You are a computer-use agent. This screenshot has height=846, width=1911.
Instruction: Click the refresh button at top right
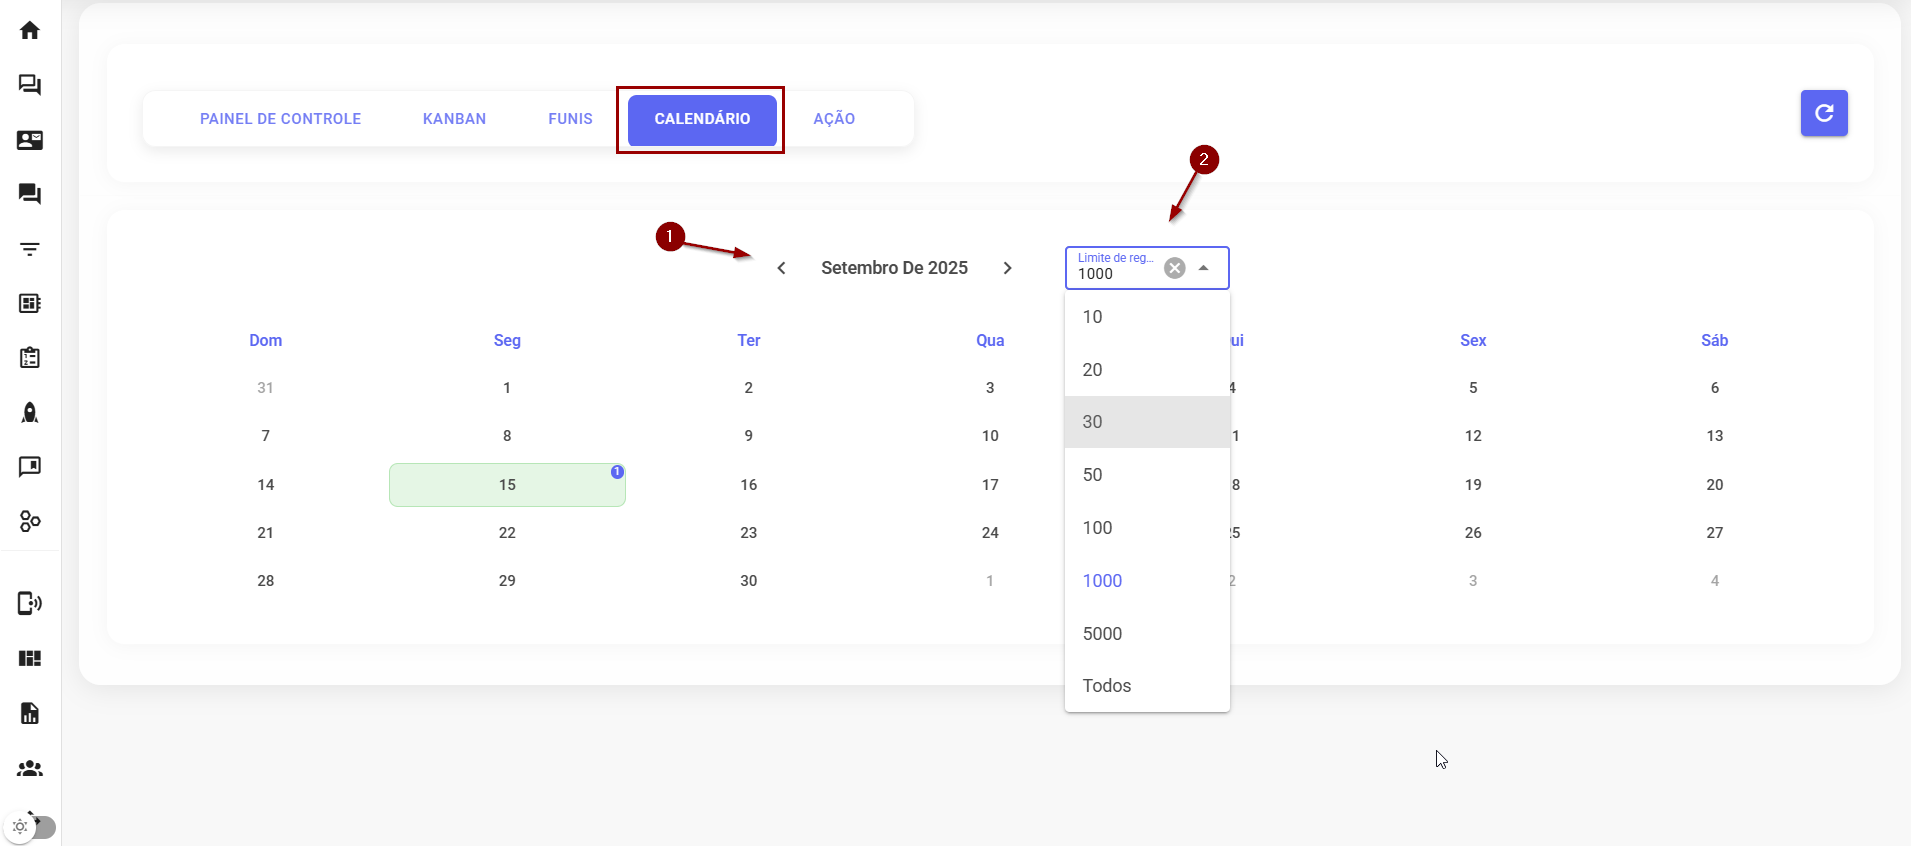tap(1823, 113)
